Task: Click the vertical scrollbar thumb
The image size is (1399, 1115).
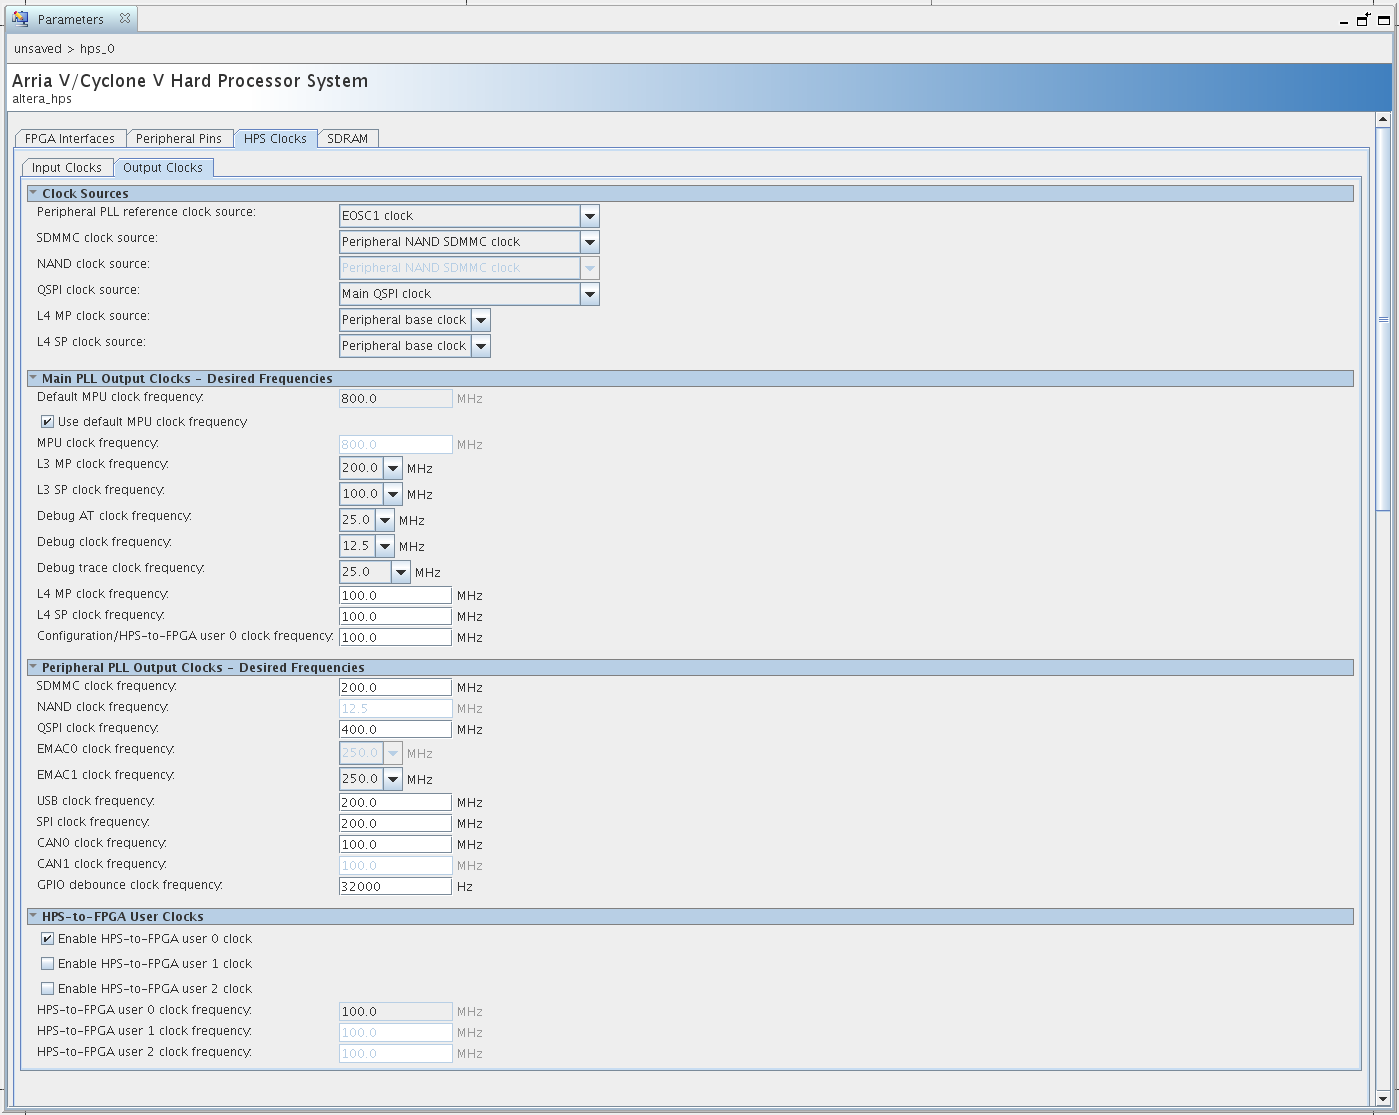Action: [x=1383, y=319]
